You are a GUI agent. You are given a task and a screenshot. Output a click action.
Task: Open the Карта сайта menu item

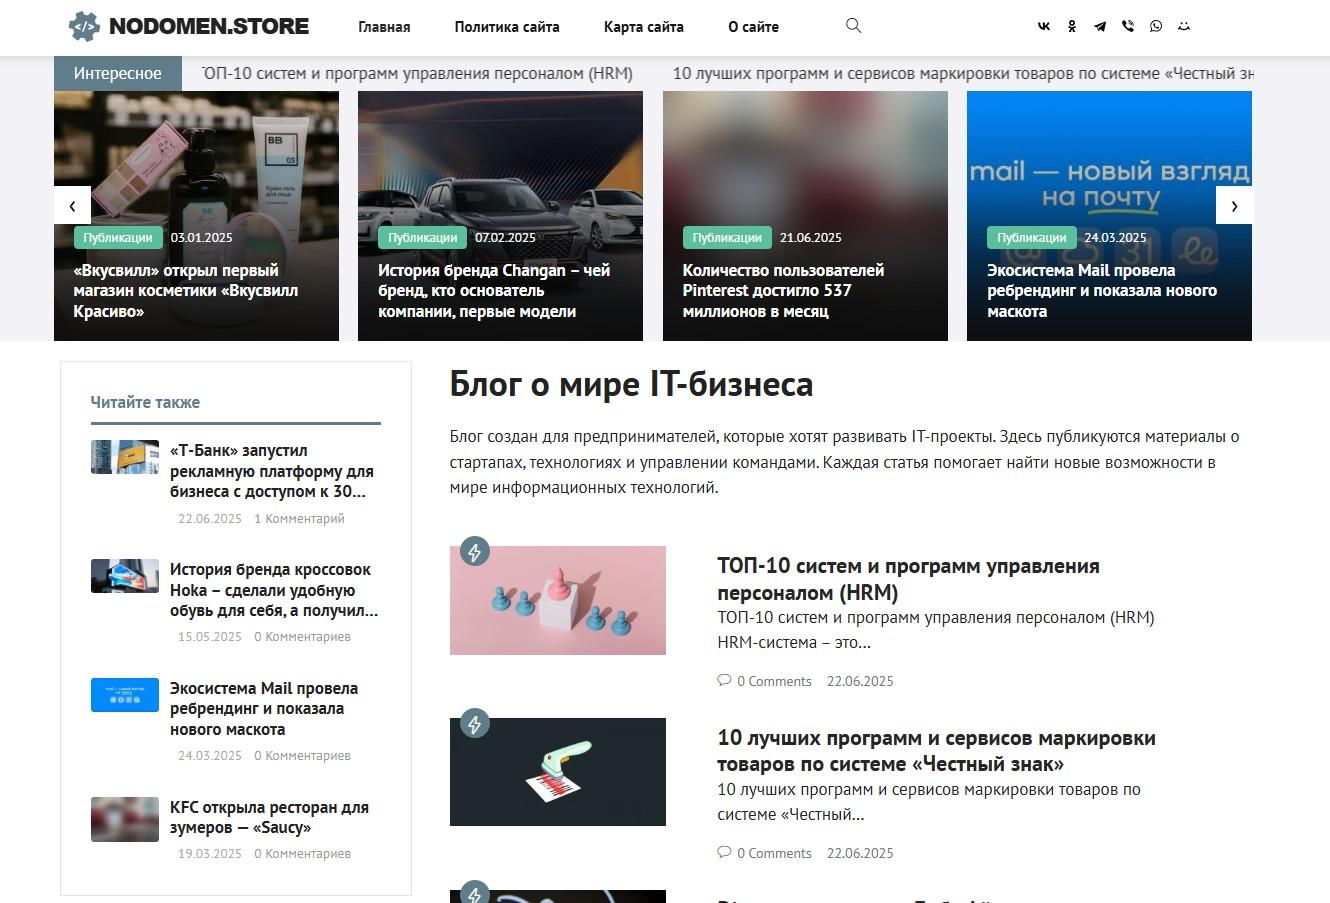644,27
